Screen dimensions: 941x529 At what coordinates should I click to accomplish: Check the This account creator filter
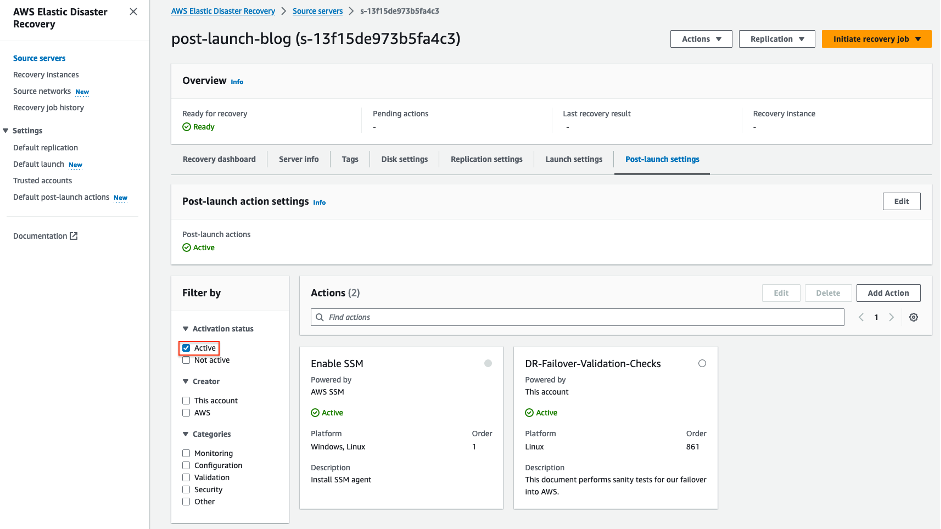[x=186, y=401]
